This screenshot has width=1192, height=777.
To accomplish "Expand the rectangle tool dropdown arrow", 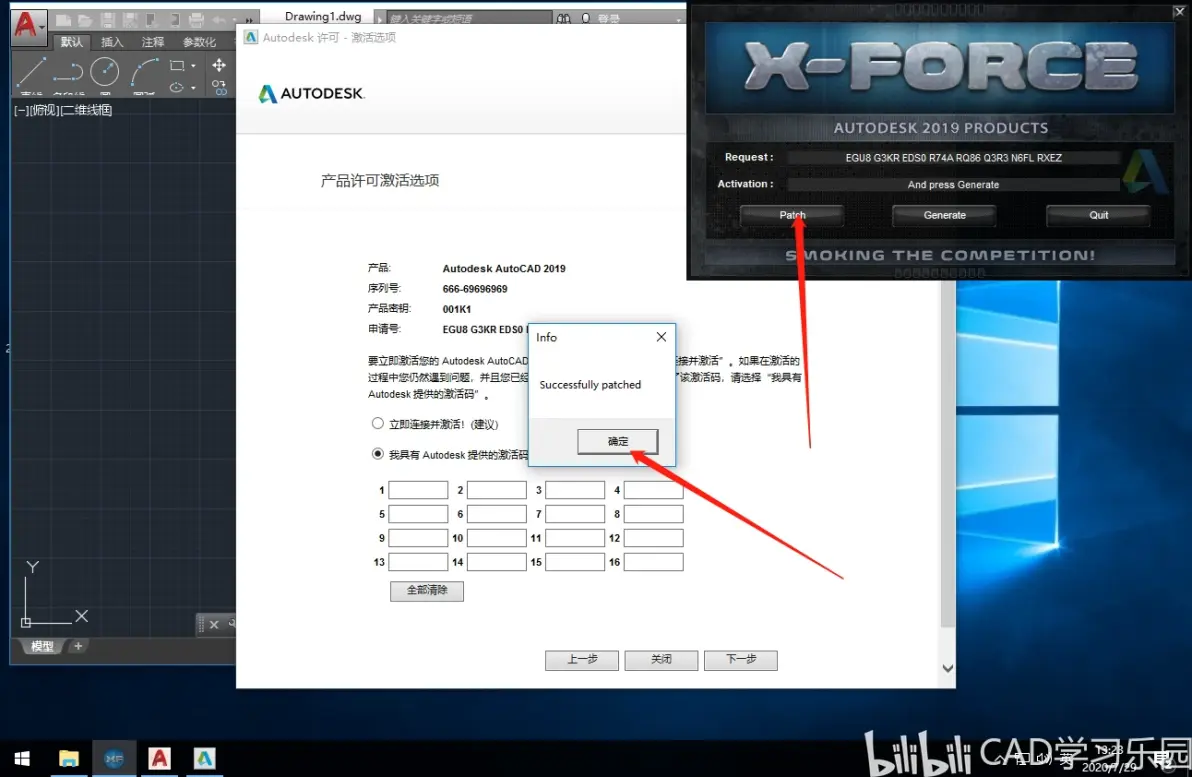I will 193,66.
